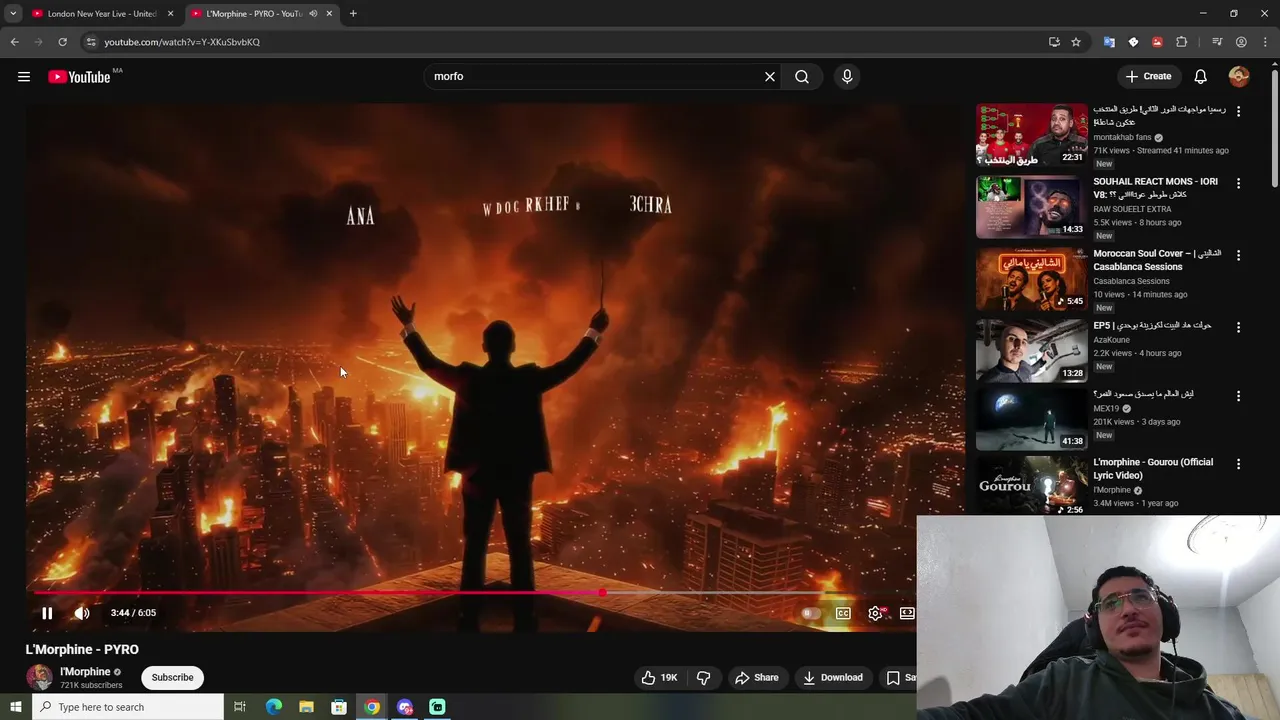Click the Windows taskbar search box
Screen dimensions: 1280x720
pos(127,707)
